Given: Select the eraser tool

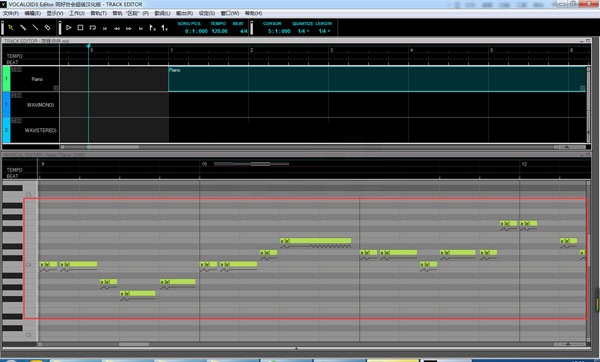Looking at the screenshot, I should 47,28.
